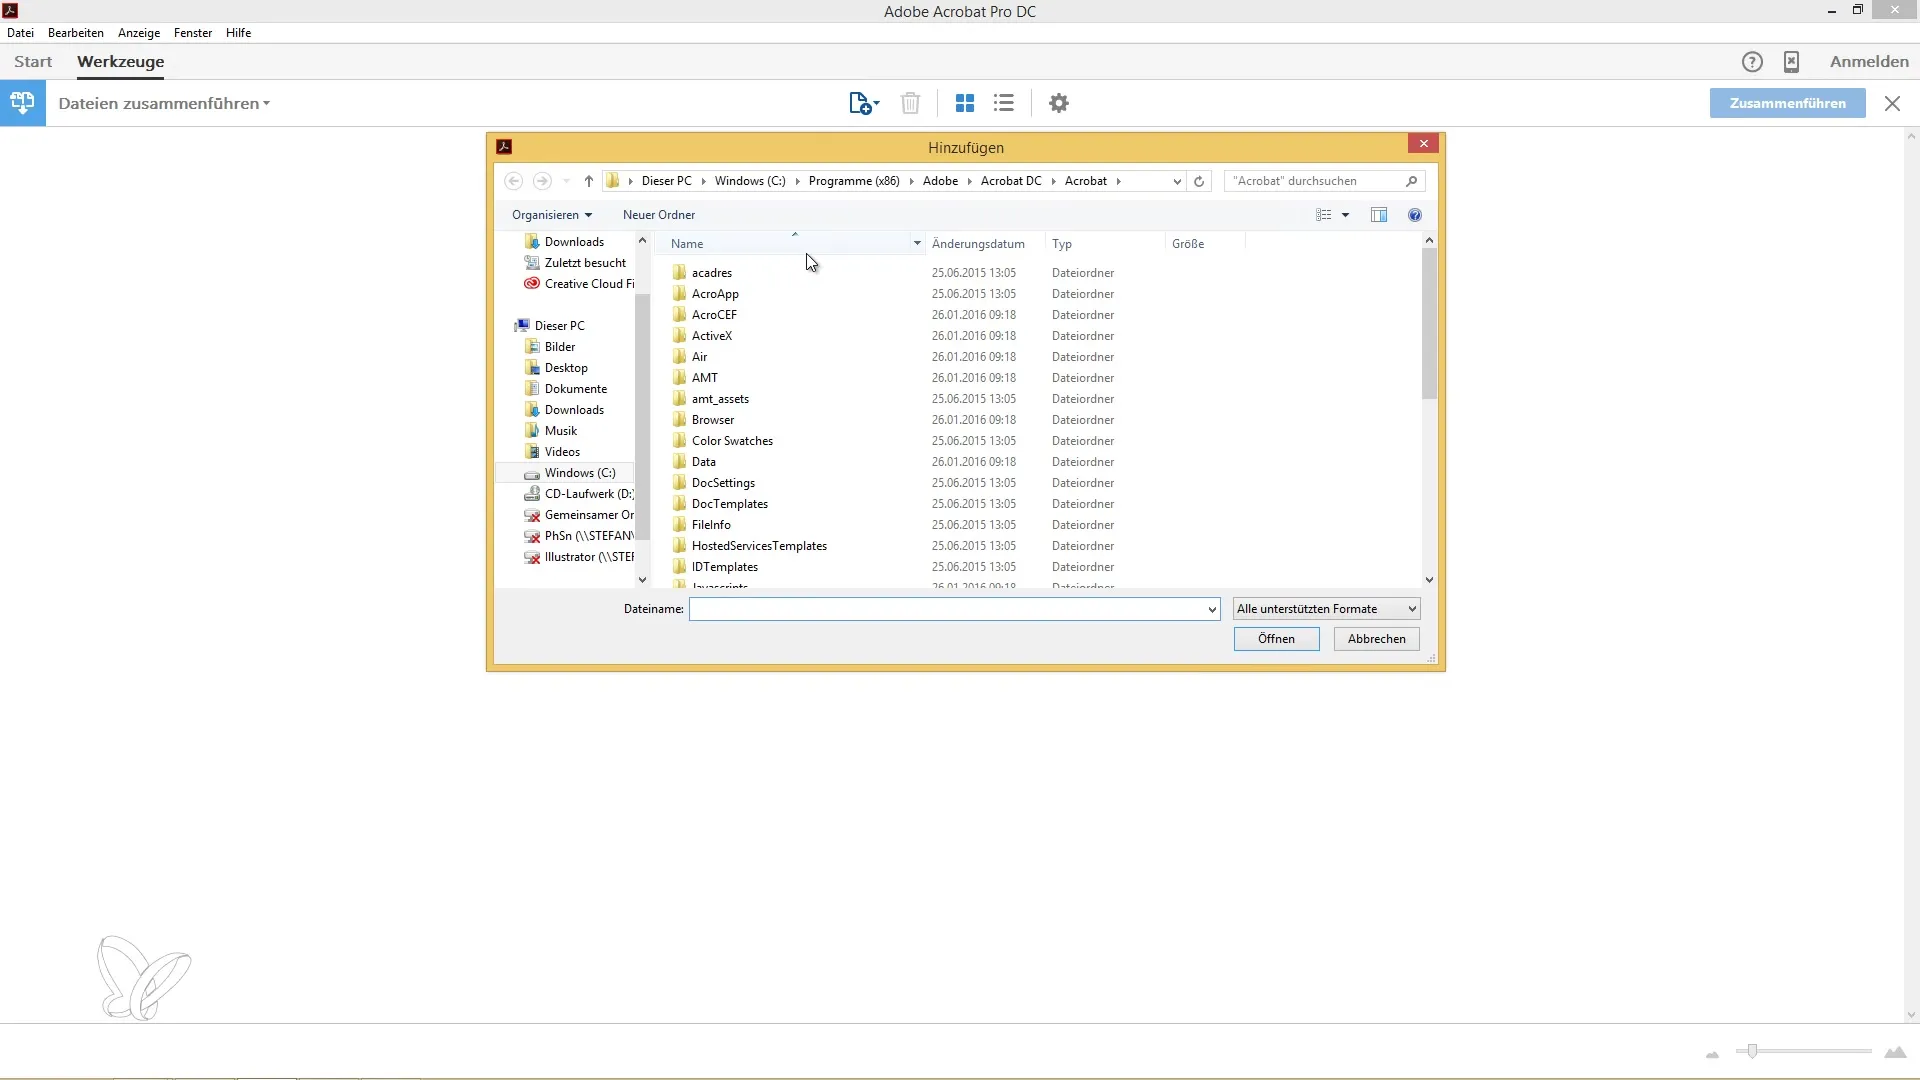Expand the view options dropdown arrow
Image resolution: width=1920 pixels, height=1080 pixels.
(x=1345, y=215)
